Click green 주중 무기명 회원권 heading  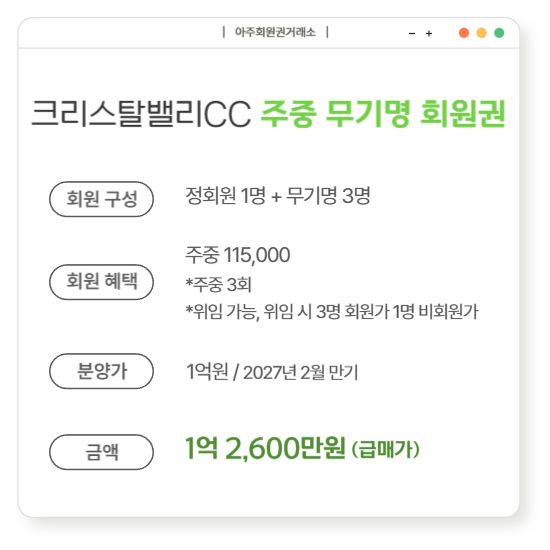pyautogui.click(x=383, y=114)
